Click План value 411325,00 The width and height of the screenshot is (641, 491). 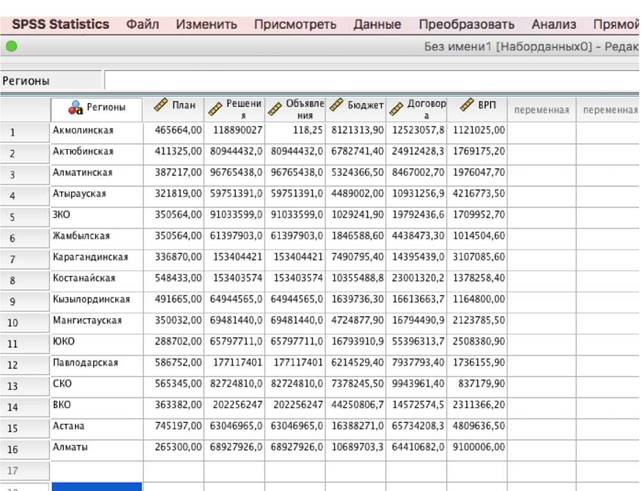[174, 152]
